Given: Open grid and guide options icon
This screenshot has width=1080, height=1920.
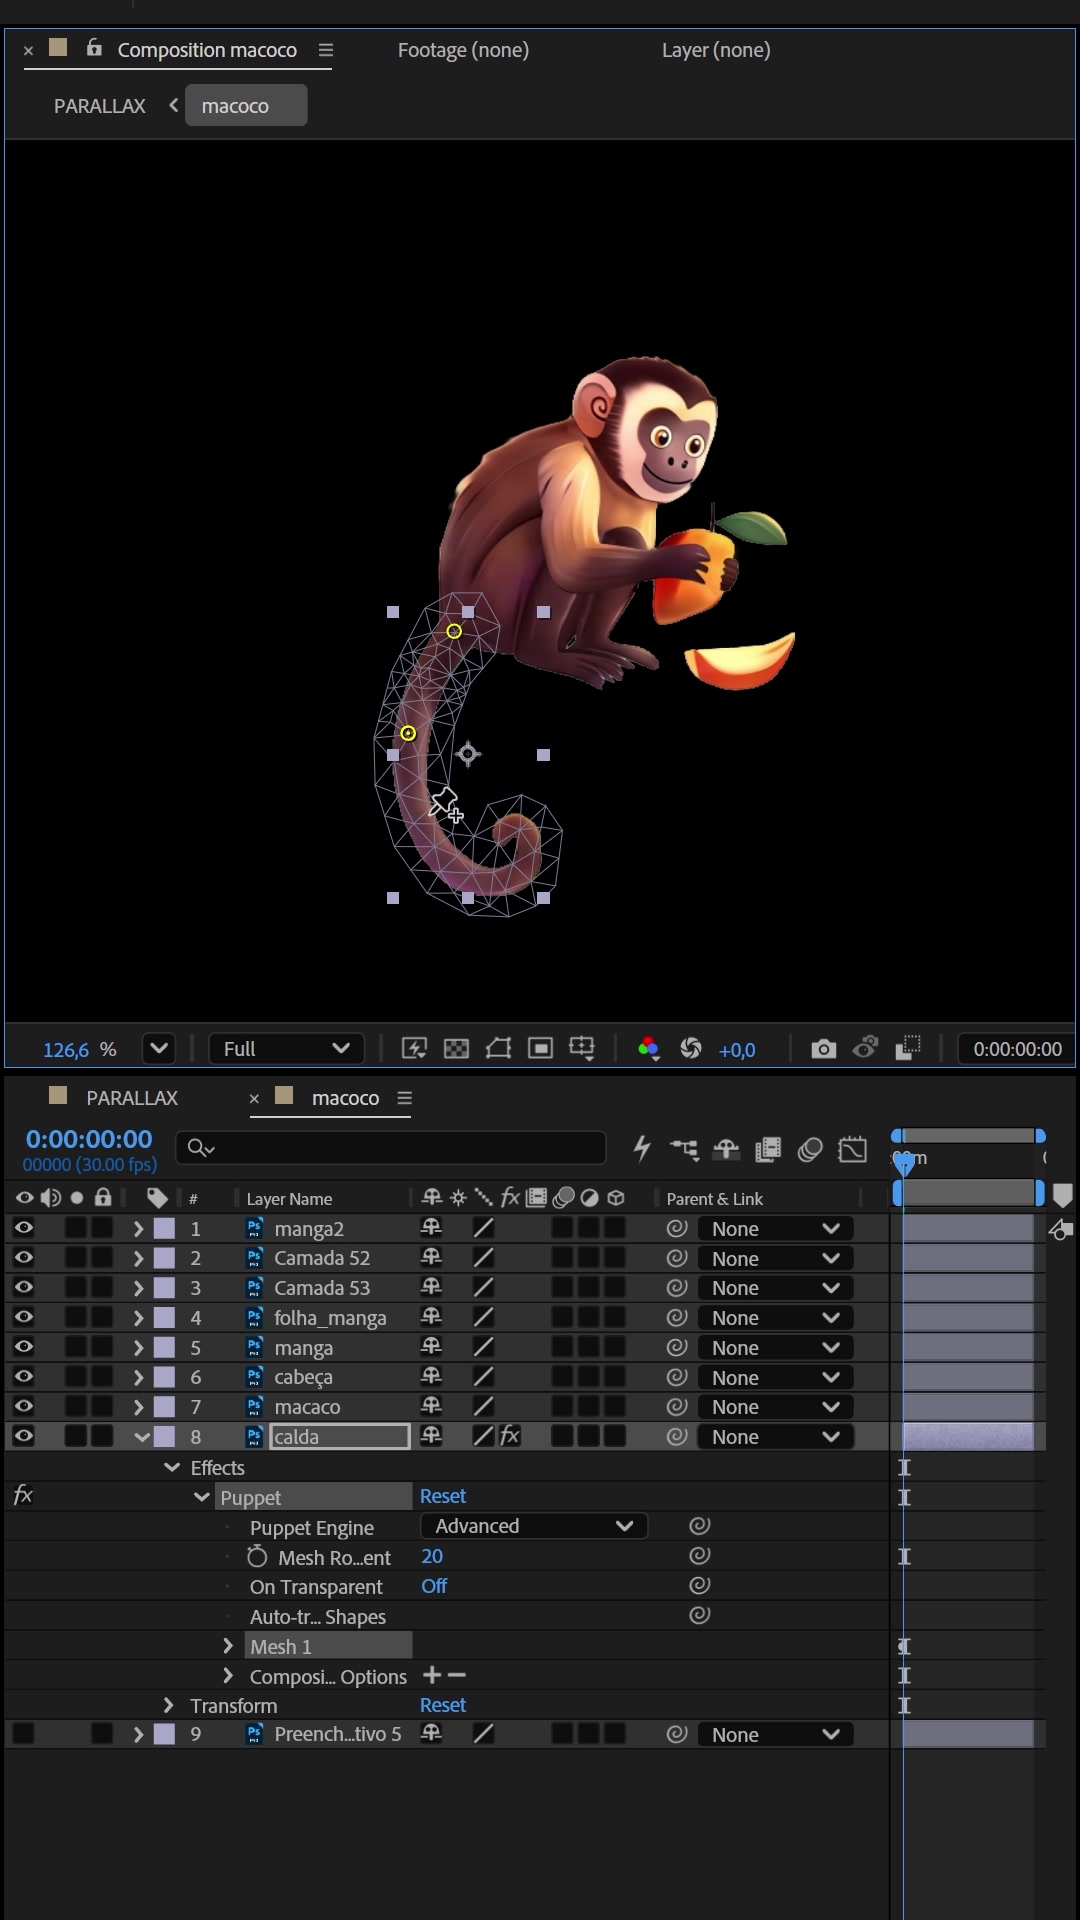Looking at the screenshot, I should (x=582, y=1048).
